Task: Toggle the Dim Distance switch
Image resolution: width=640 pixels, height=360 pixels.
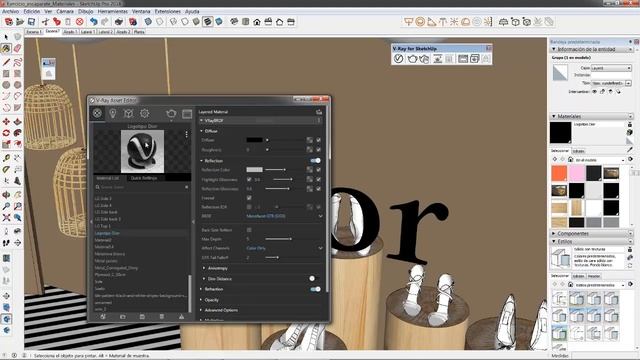Action: point(313,278)
